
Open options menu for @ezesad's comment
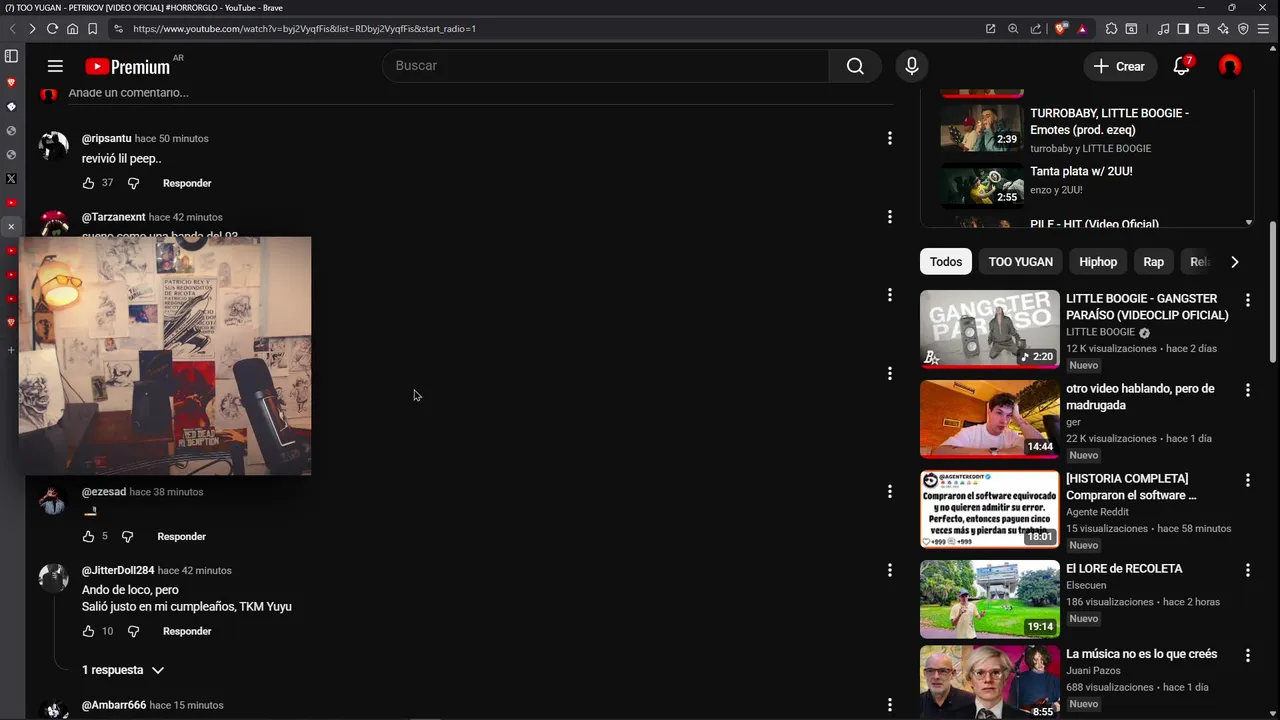(889, 491)
